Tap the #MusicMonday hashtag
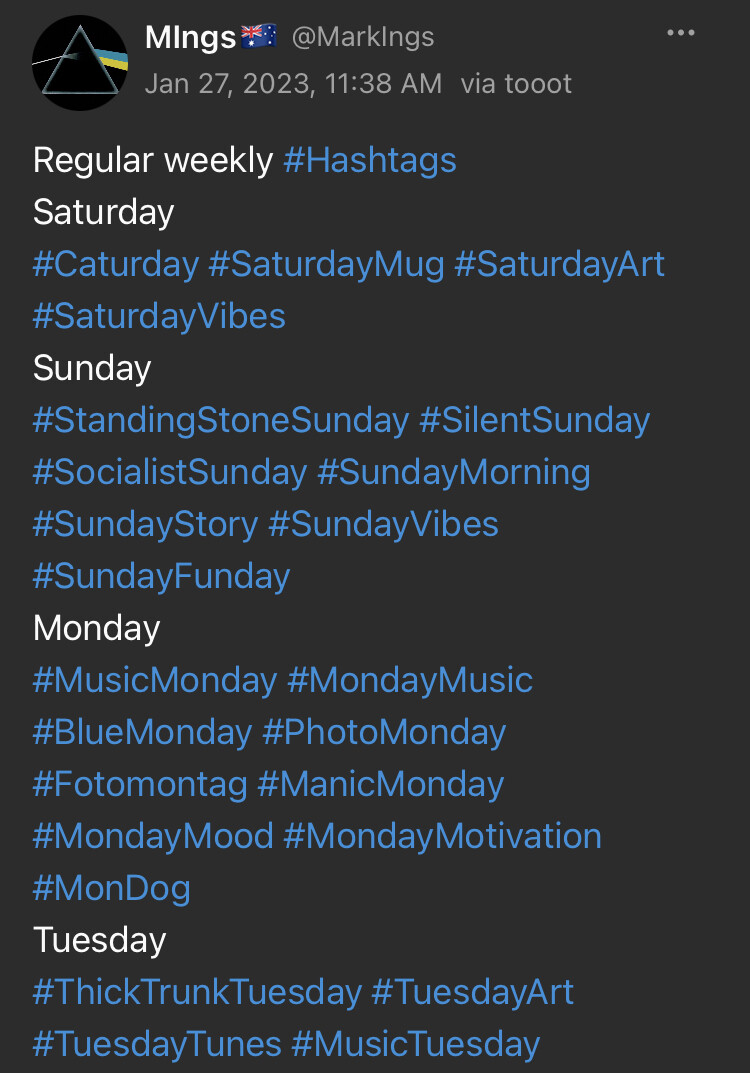The width and height of the screenshot is (750, 1073). click(155, 680)
